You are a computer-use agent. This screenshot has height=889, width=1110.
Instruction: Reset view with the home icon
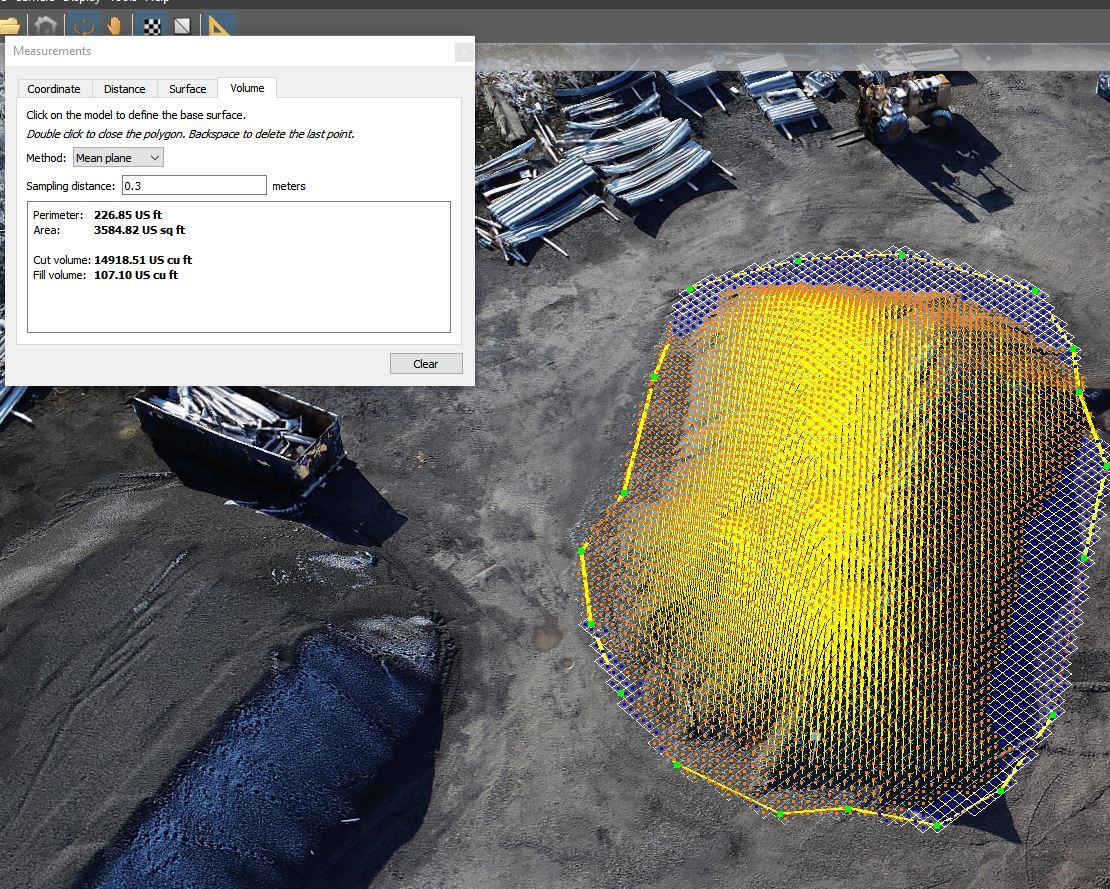(46, 25)
